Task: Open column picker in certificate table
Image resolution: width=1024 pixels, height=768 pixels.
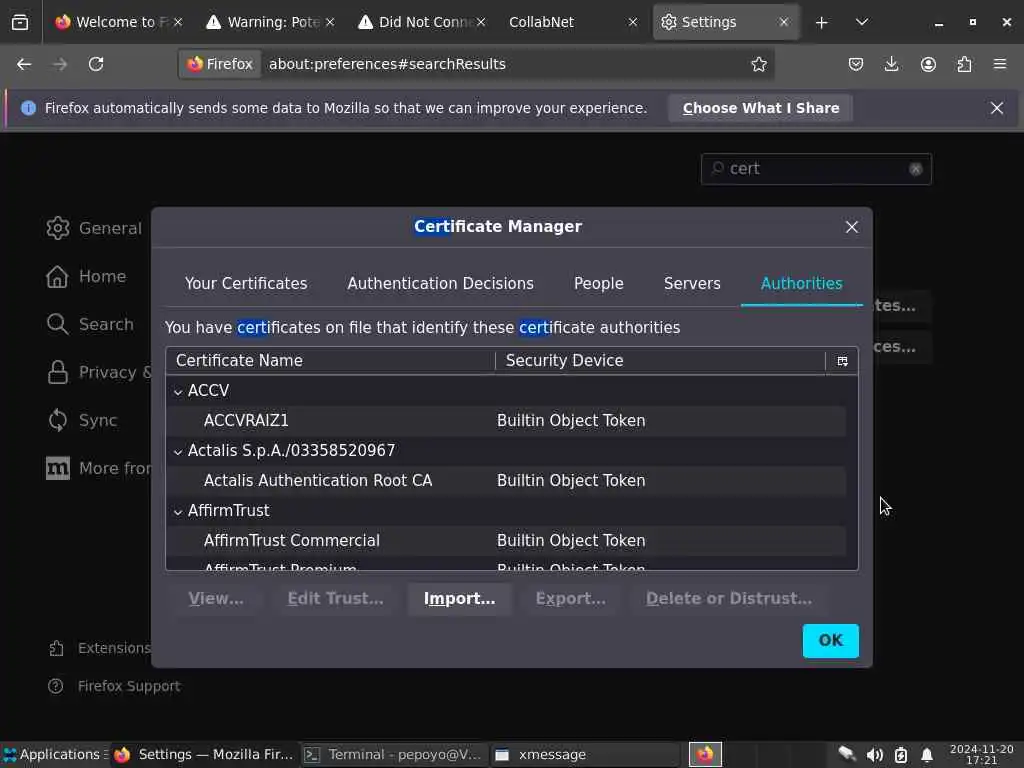Action: click(x=842, y=361)
